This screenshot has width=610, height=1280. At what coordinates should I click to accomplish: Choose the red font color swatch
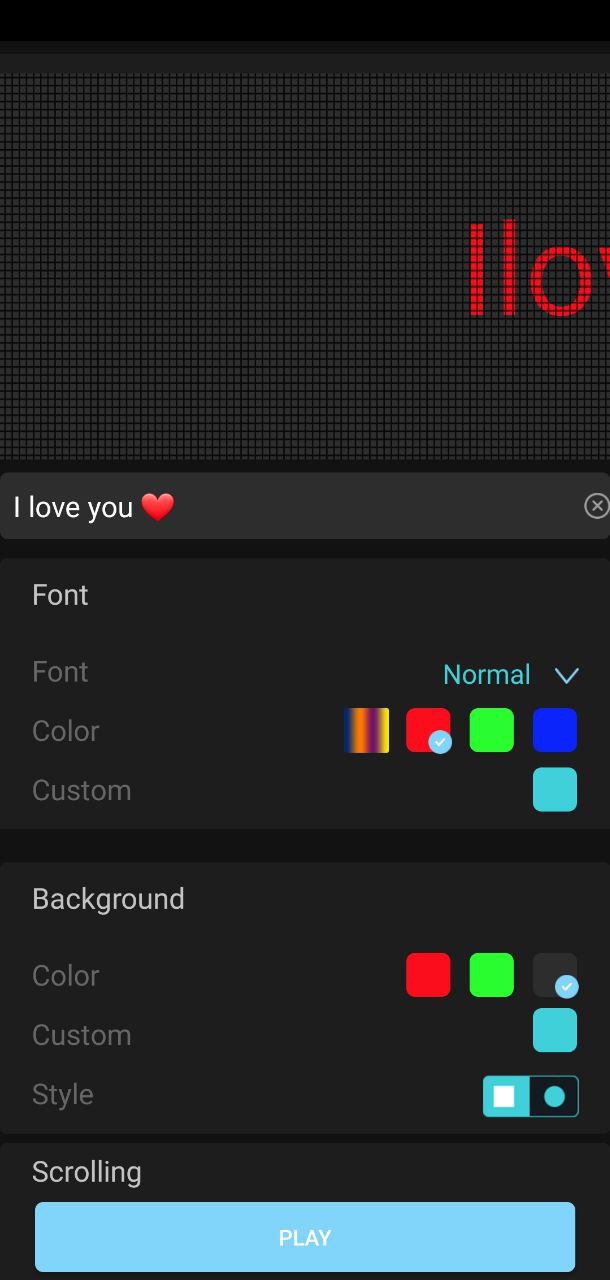coord(428,730)
